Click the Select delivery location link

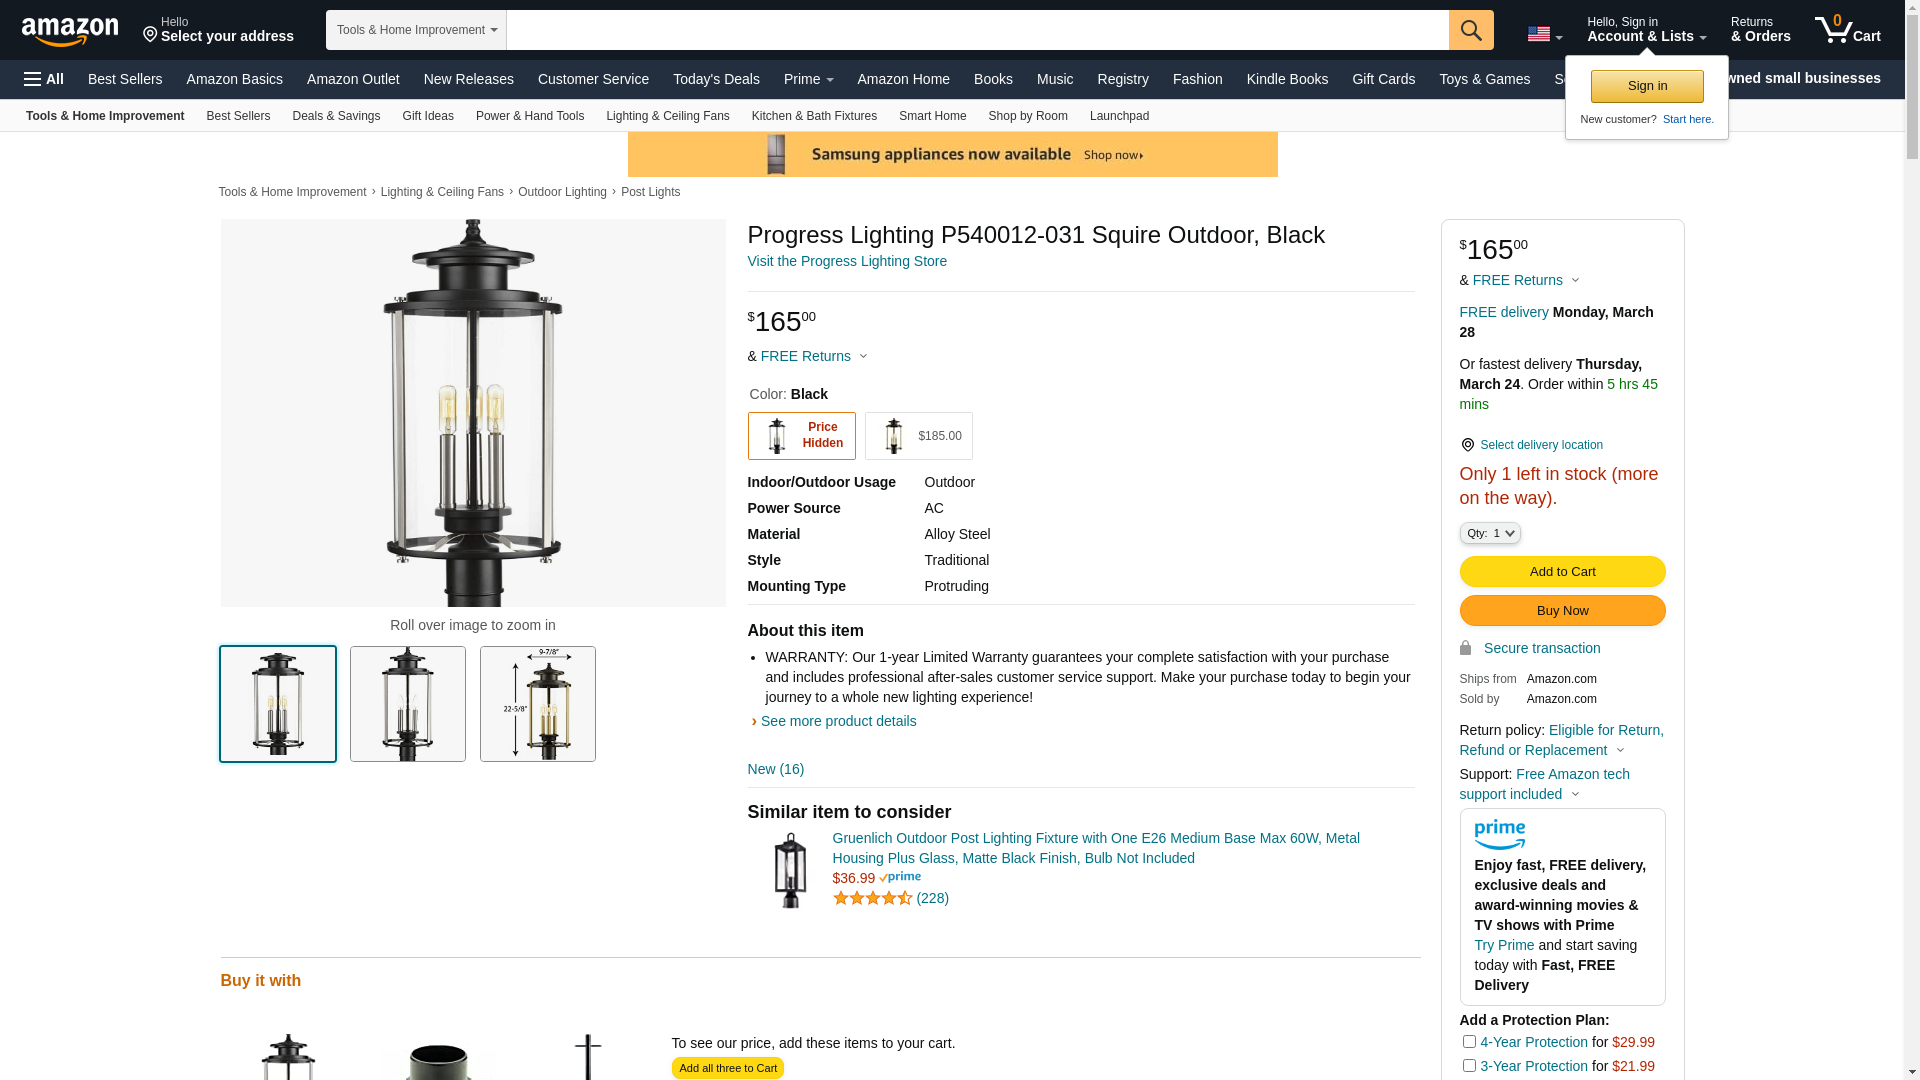1541,445
